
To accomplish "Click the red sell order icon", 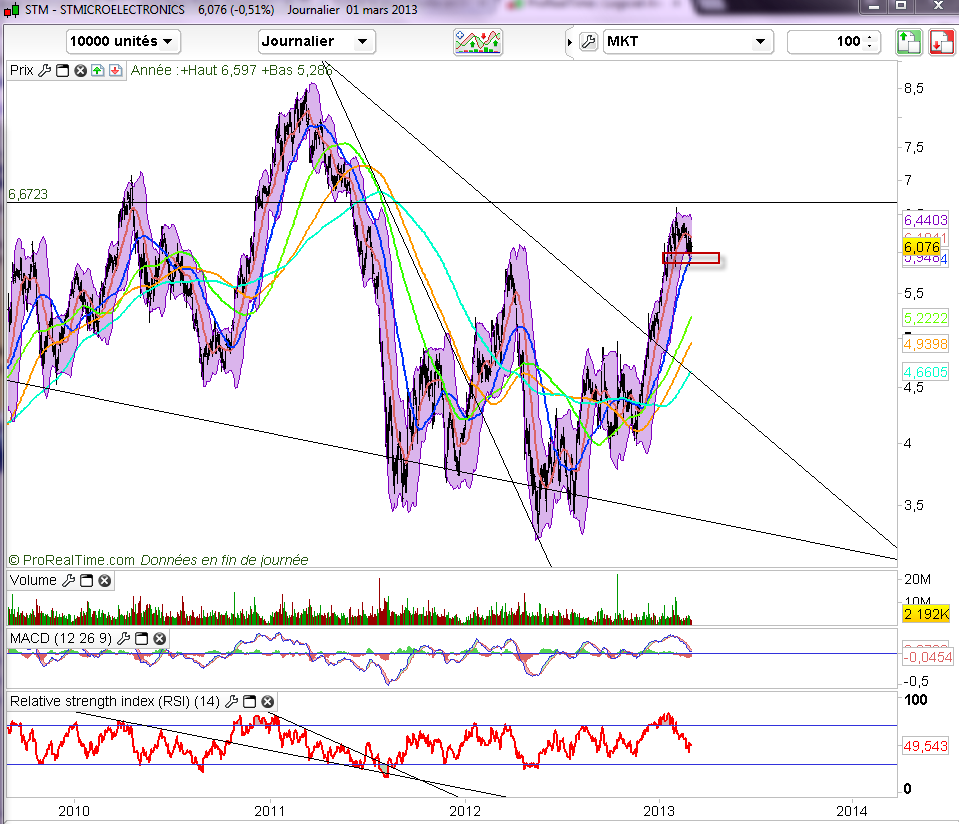I will (x=942, y=42).
